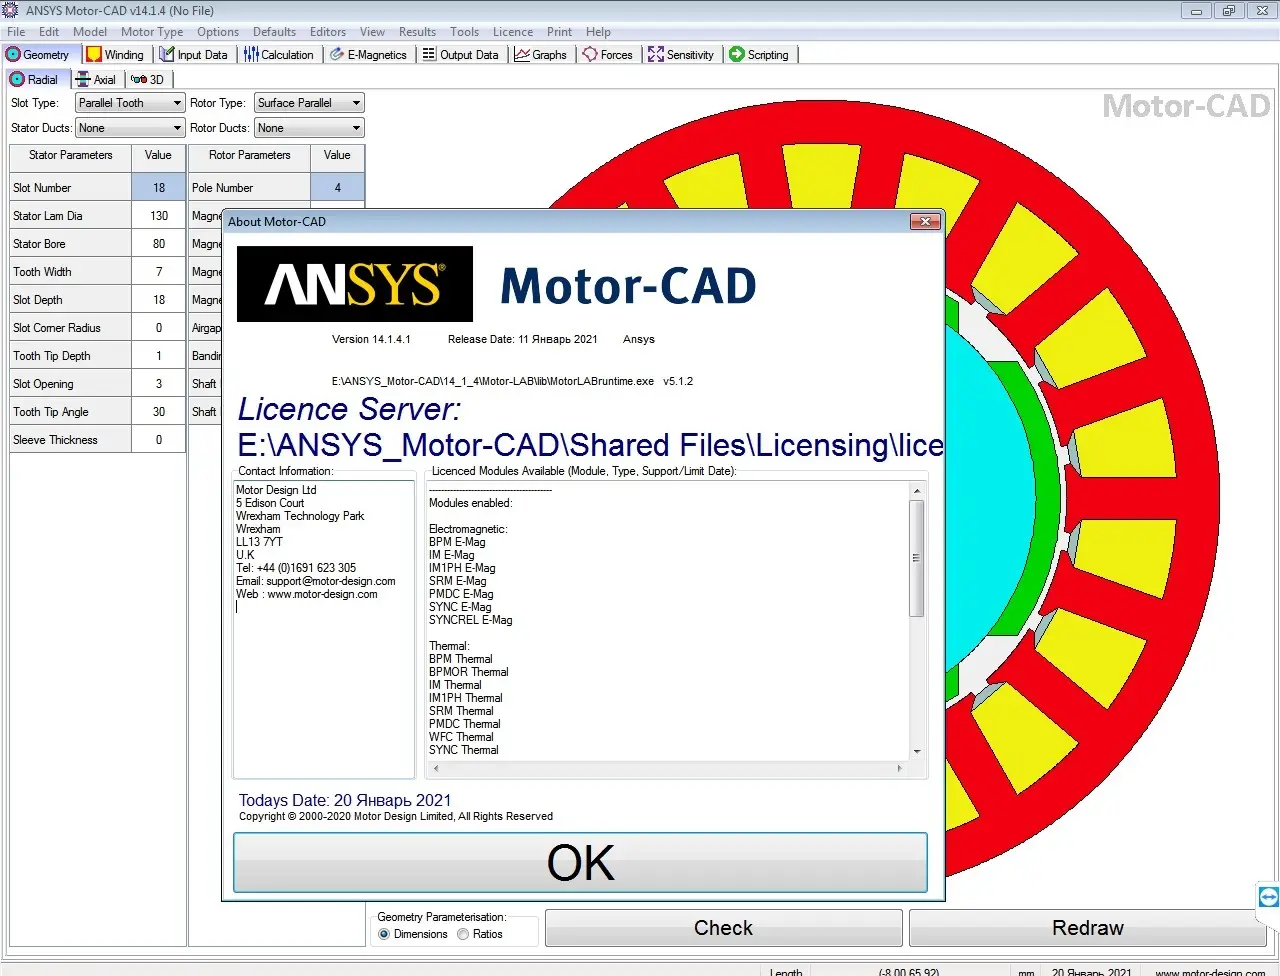This screenshot has height=976, width=1280.
Task: Click the Slot Number value cell
Action: coord(159,188)
